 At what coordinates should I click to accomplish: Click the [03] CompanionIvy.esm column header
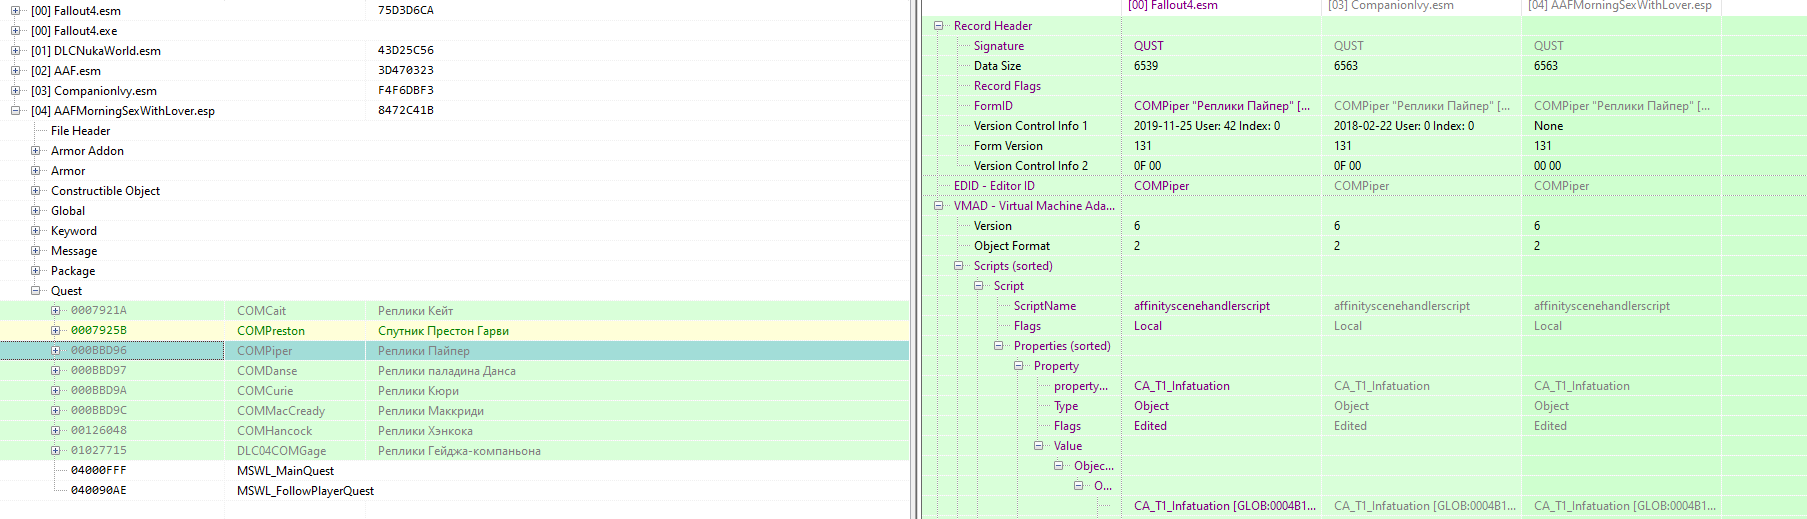tap(1390, 6)
